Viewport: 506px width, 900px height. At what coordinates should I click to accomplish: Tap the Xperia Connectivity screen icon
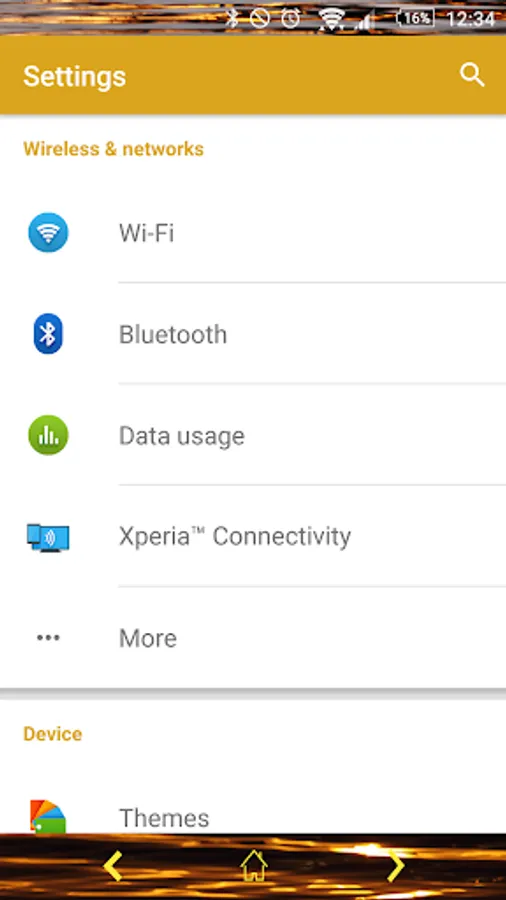click(48, 537)
